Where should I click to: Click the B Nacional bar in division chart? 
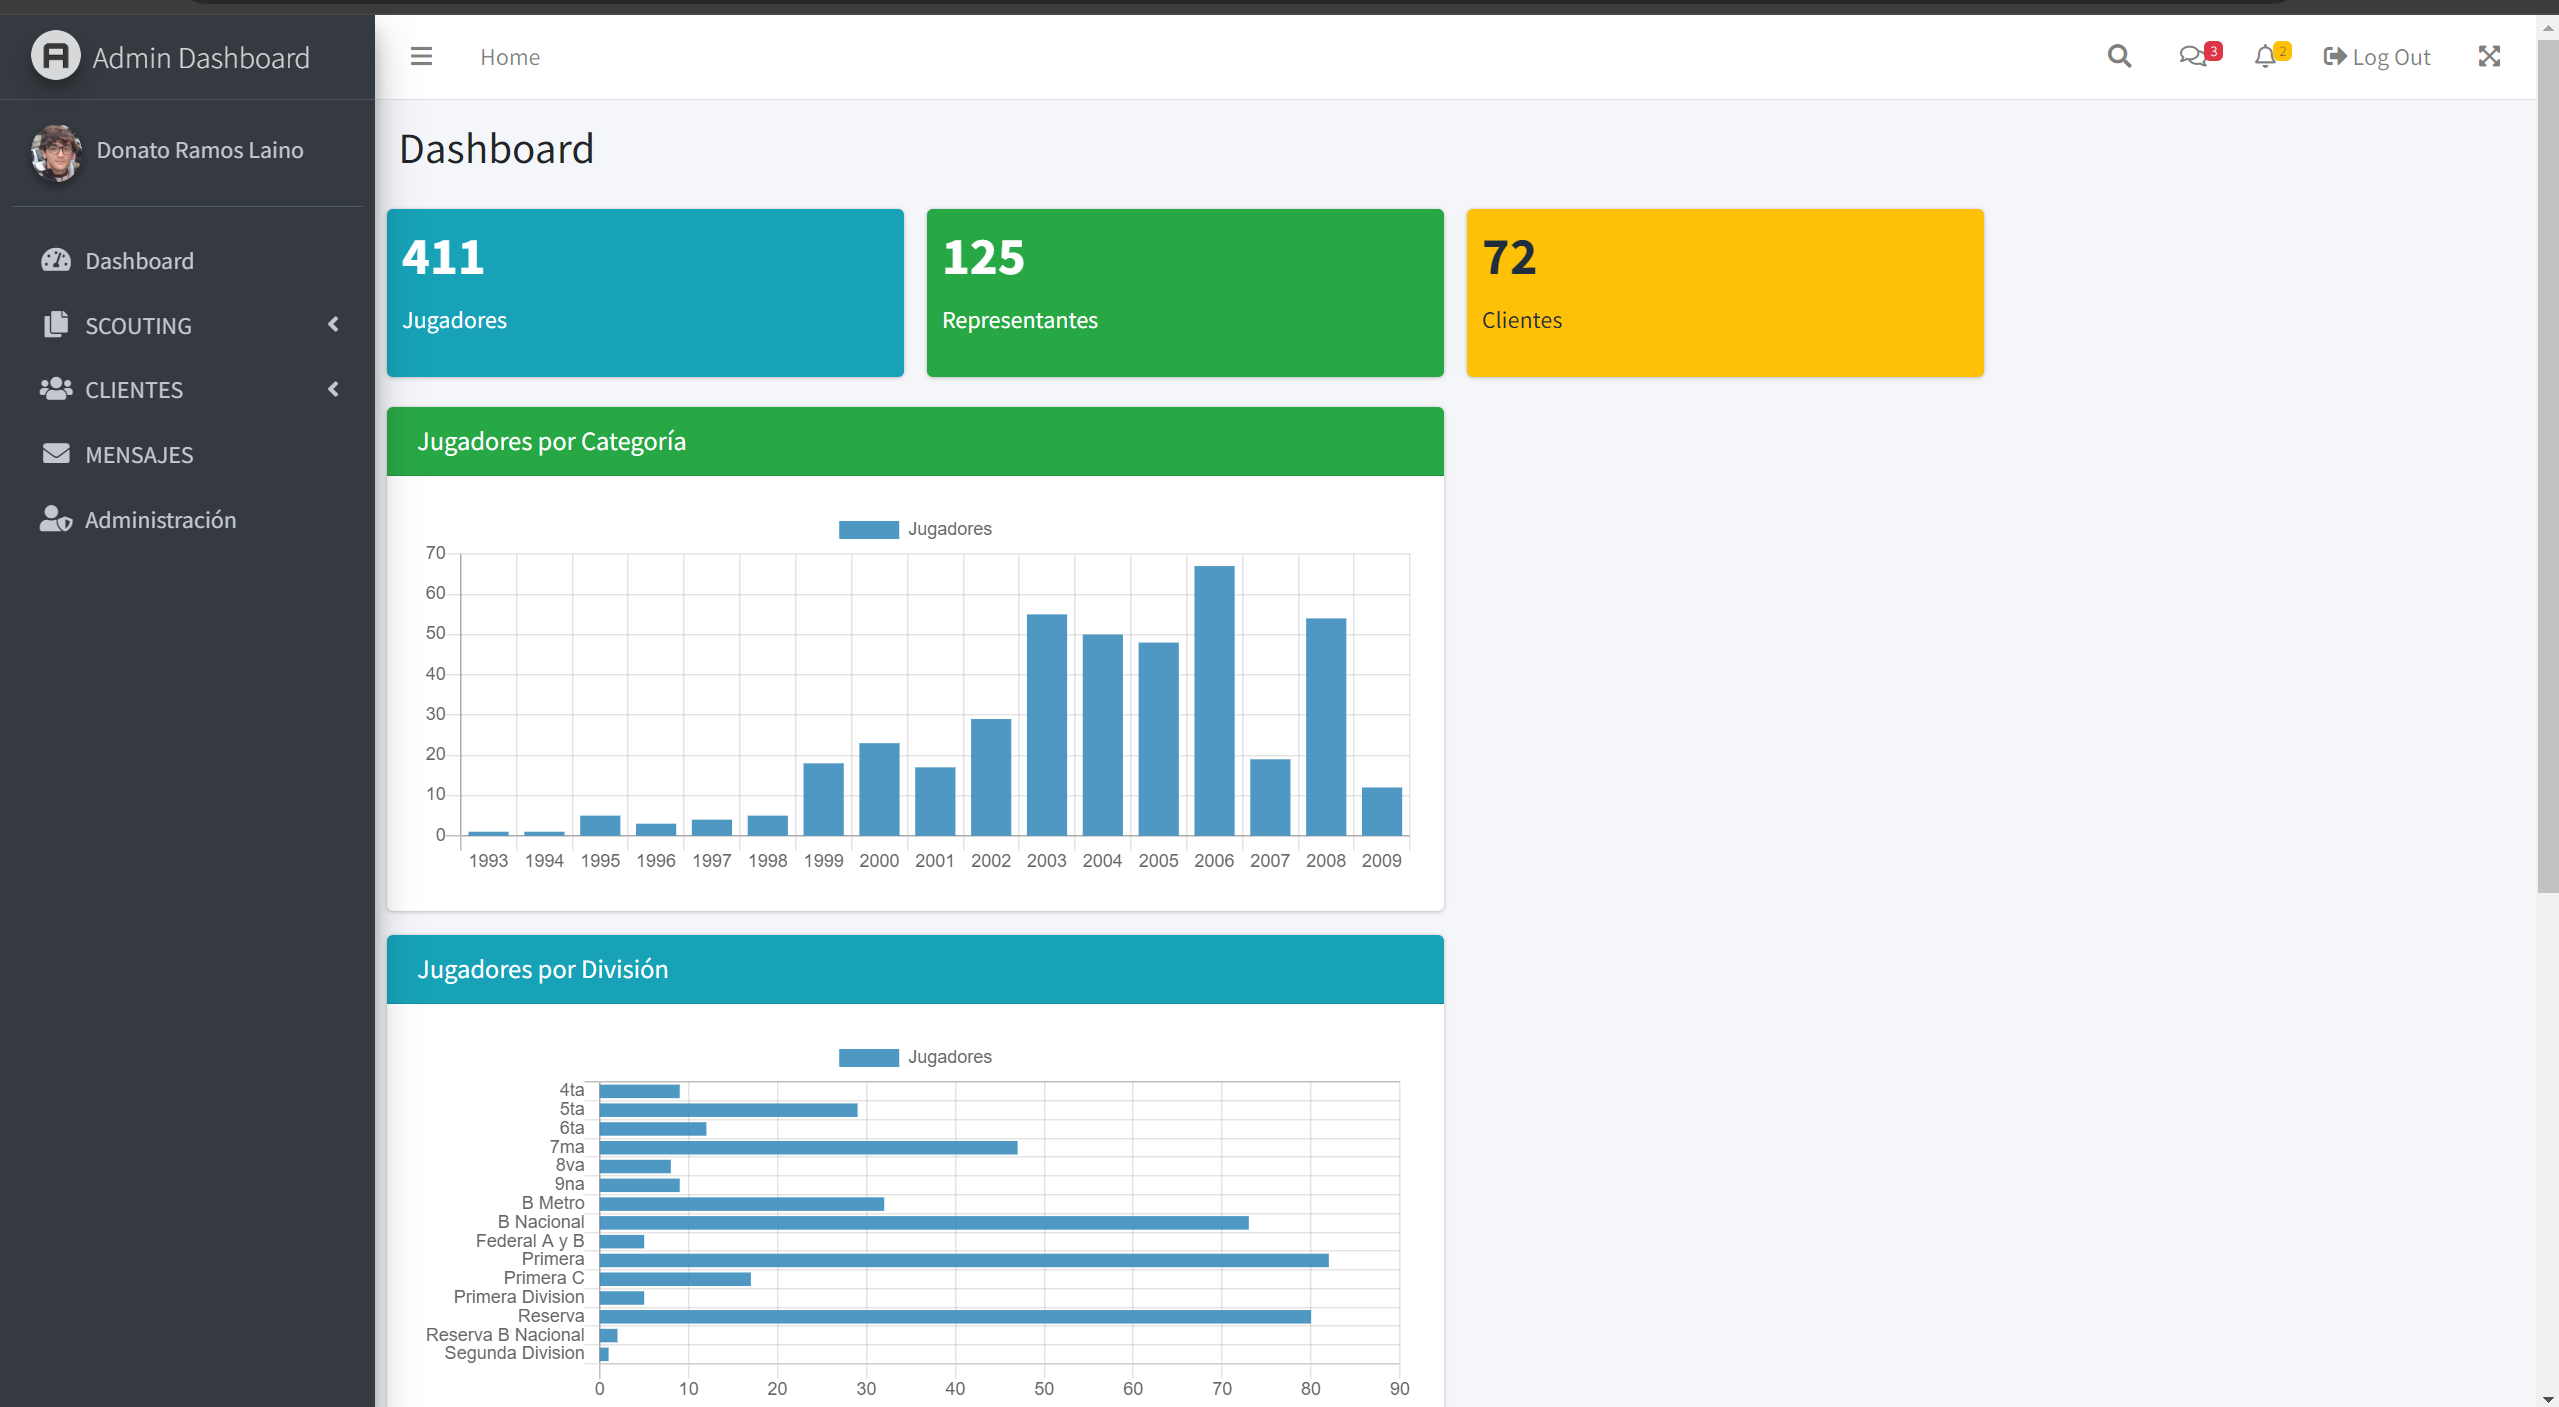[x=924, y=1222]
